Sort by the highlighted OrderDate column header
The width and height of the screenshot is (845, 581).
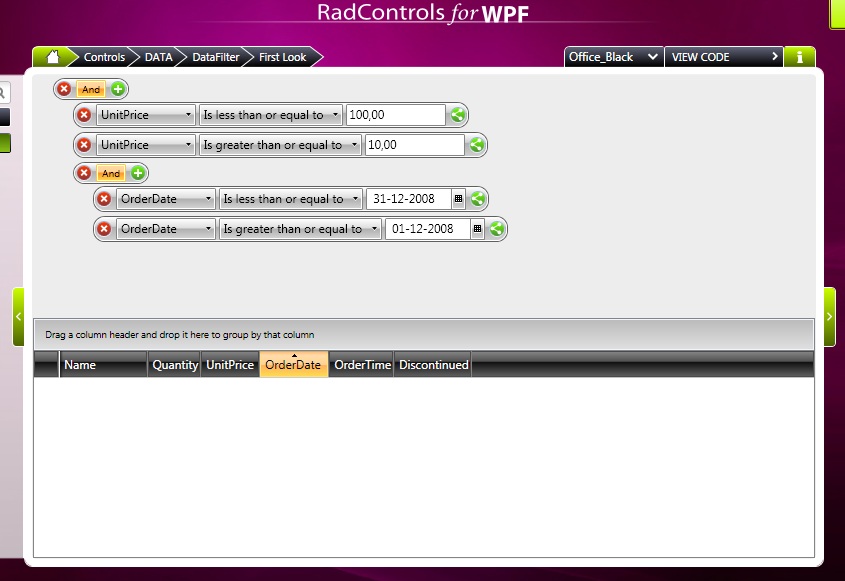[x=294, y=365]
